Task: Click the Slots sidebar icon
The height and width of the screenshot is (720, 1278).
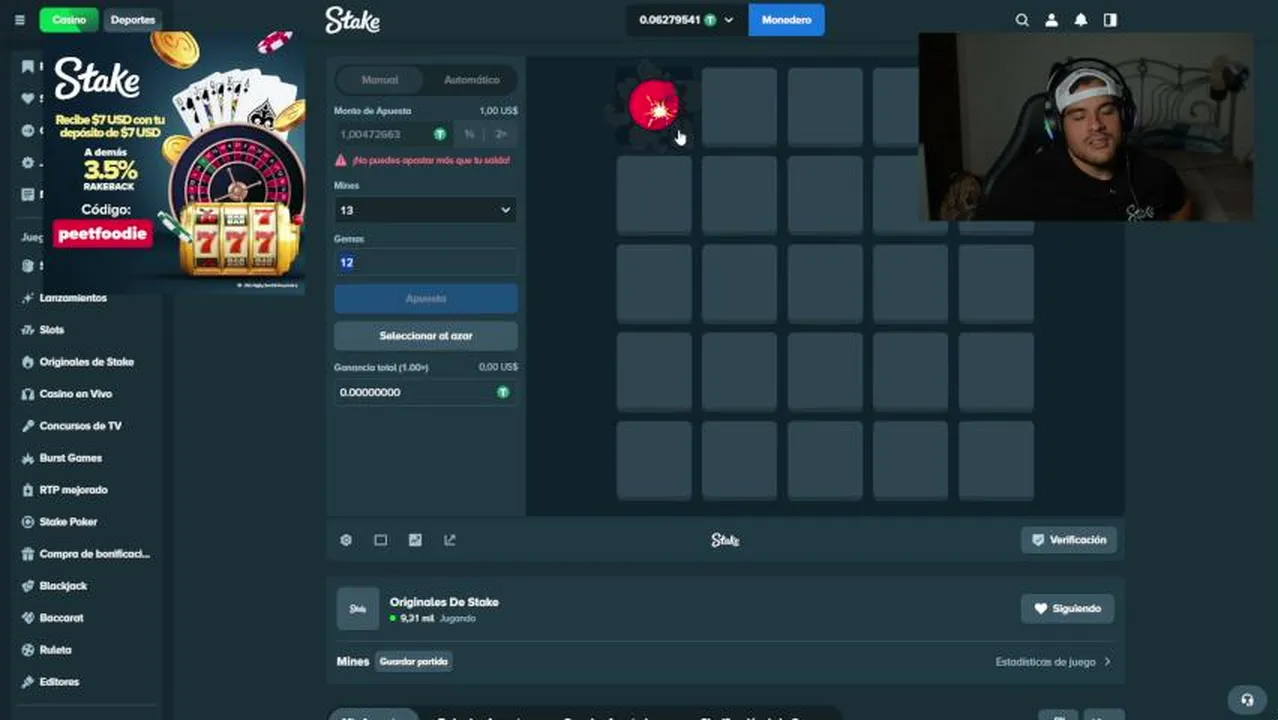Action: (x=28, y=330)
